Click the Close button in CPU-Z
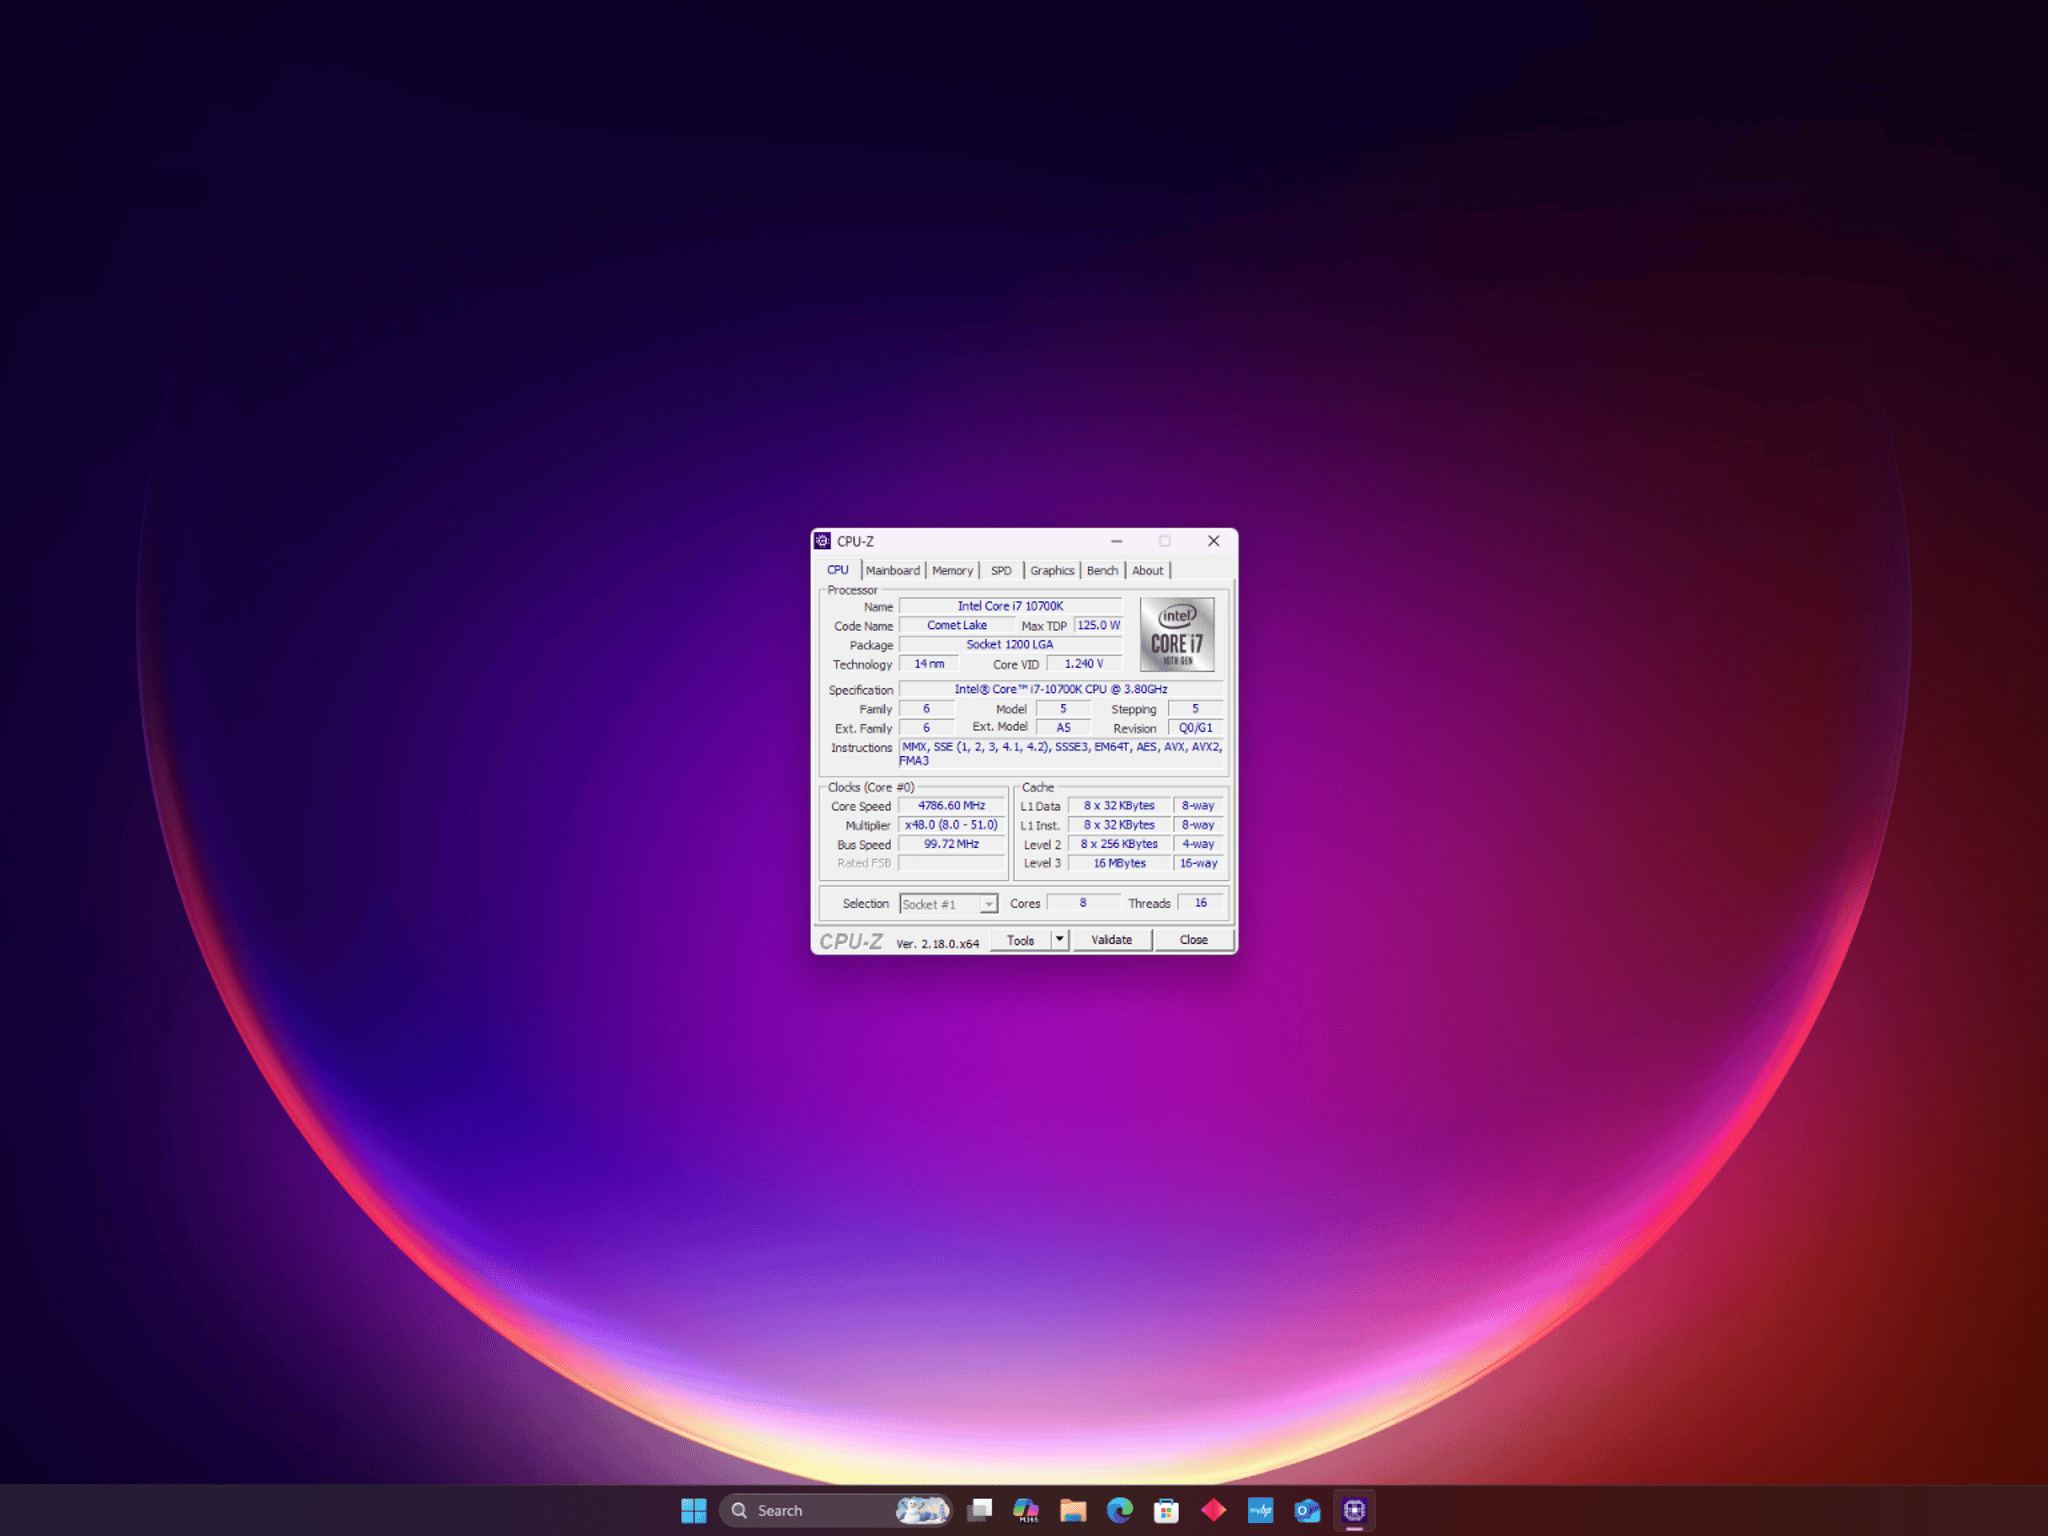2048x1536 pixels. (1194, 940)
